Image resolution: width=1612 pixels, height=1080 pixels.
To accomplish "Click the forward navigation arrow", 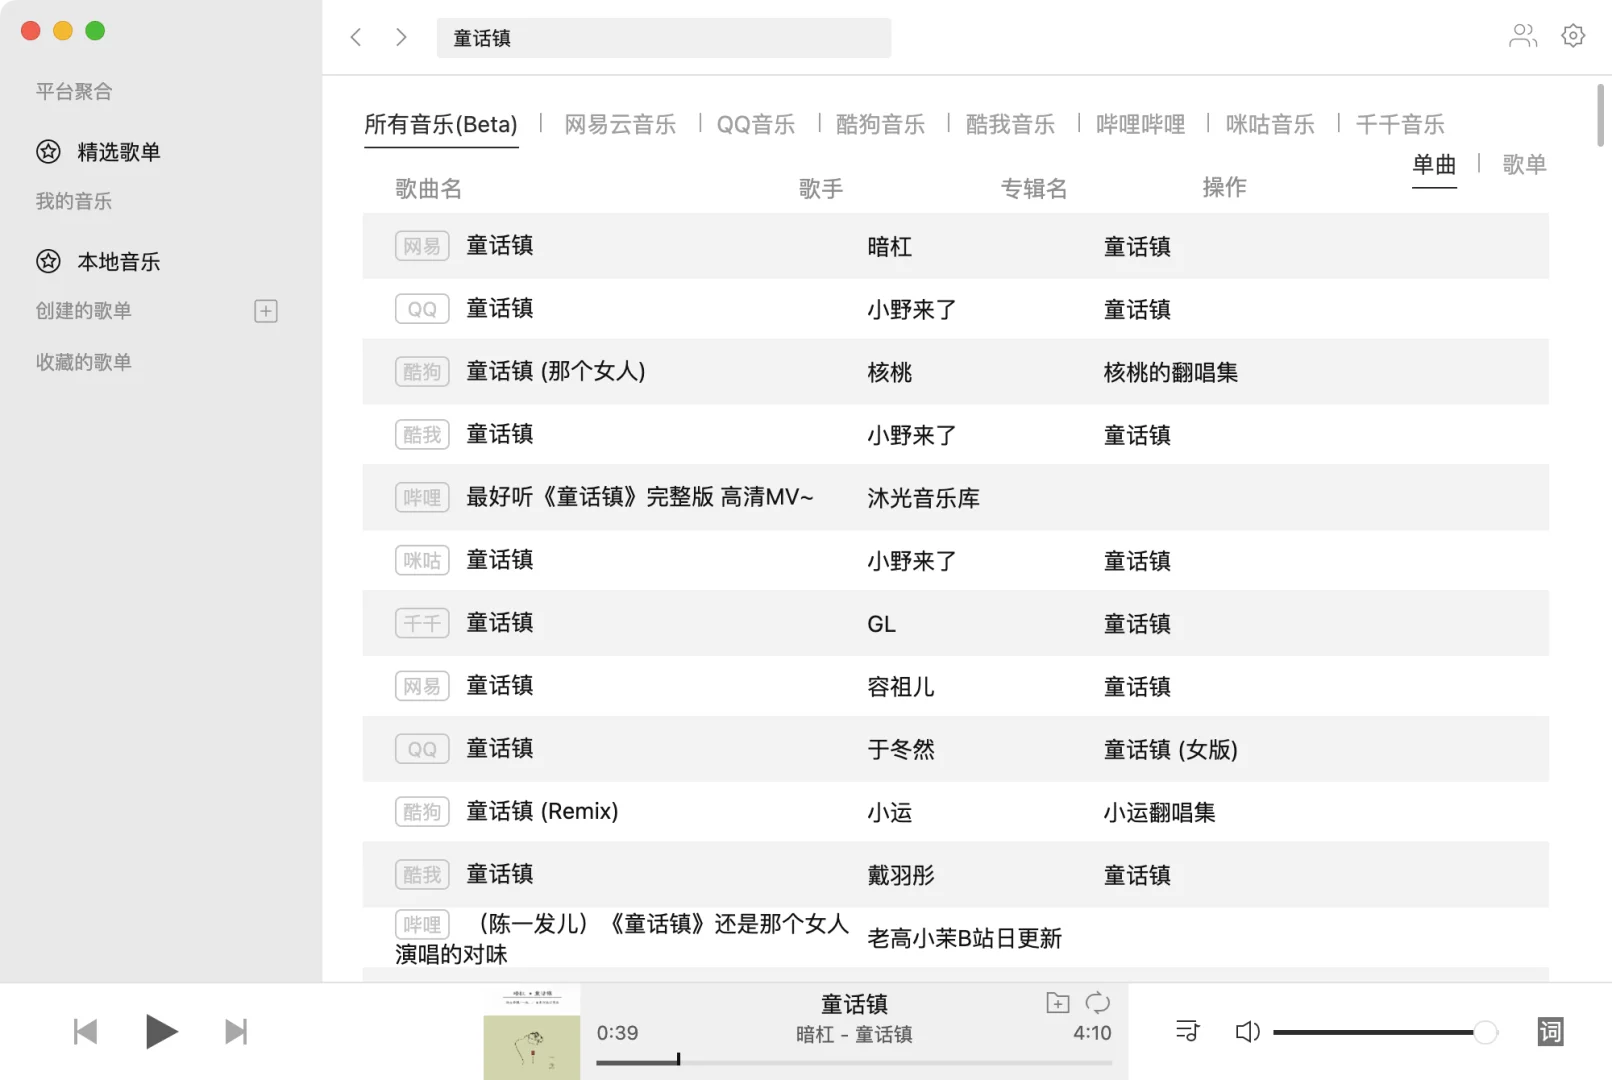I will pyautogui.click(x=400, y=36).
